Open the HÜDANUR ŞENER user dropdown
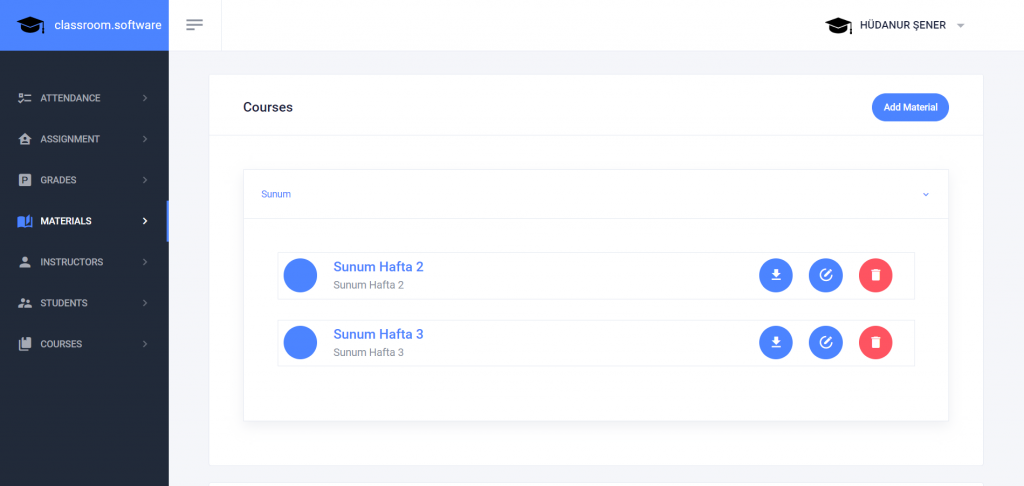The height and width of the screenshot is (486, 1024). 960,25
